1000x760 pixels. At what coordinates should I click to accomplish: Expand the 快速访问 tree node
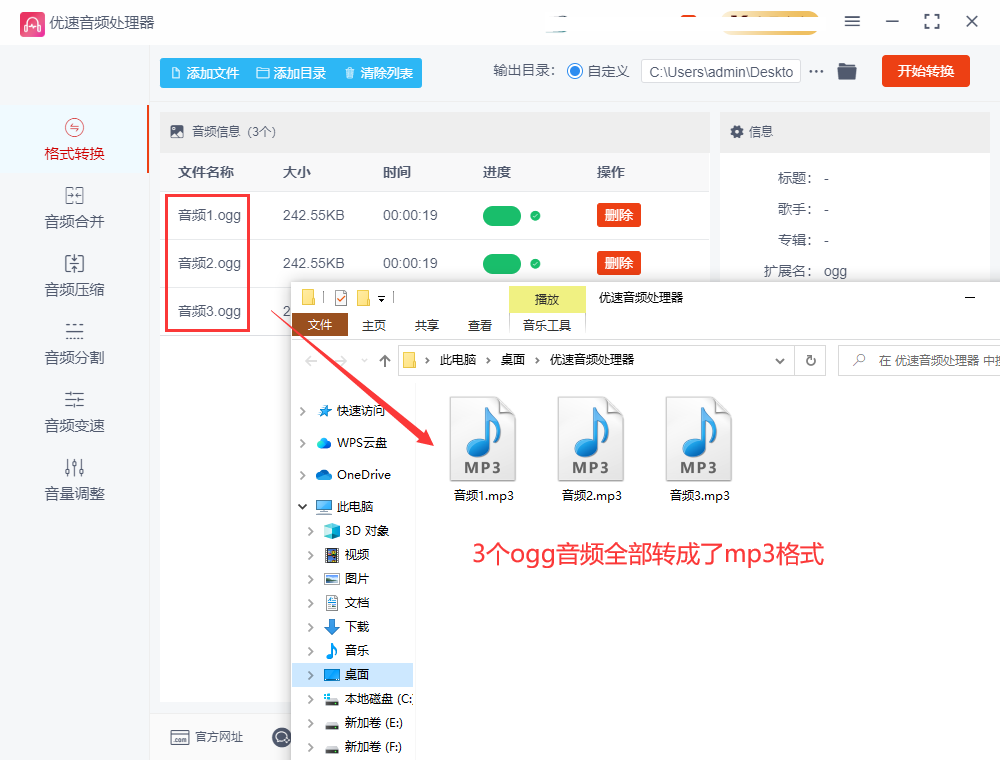pyautogui.click(x=302, y=411)
